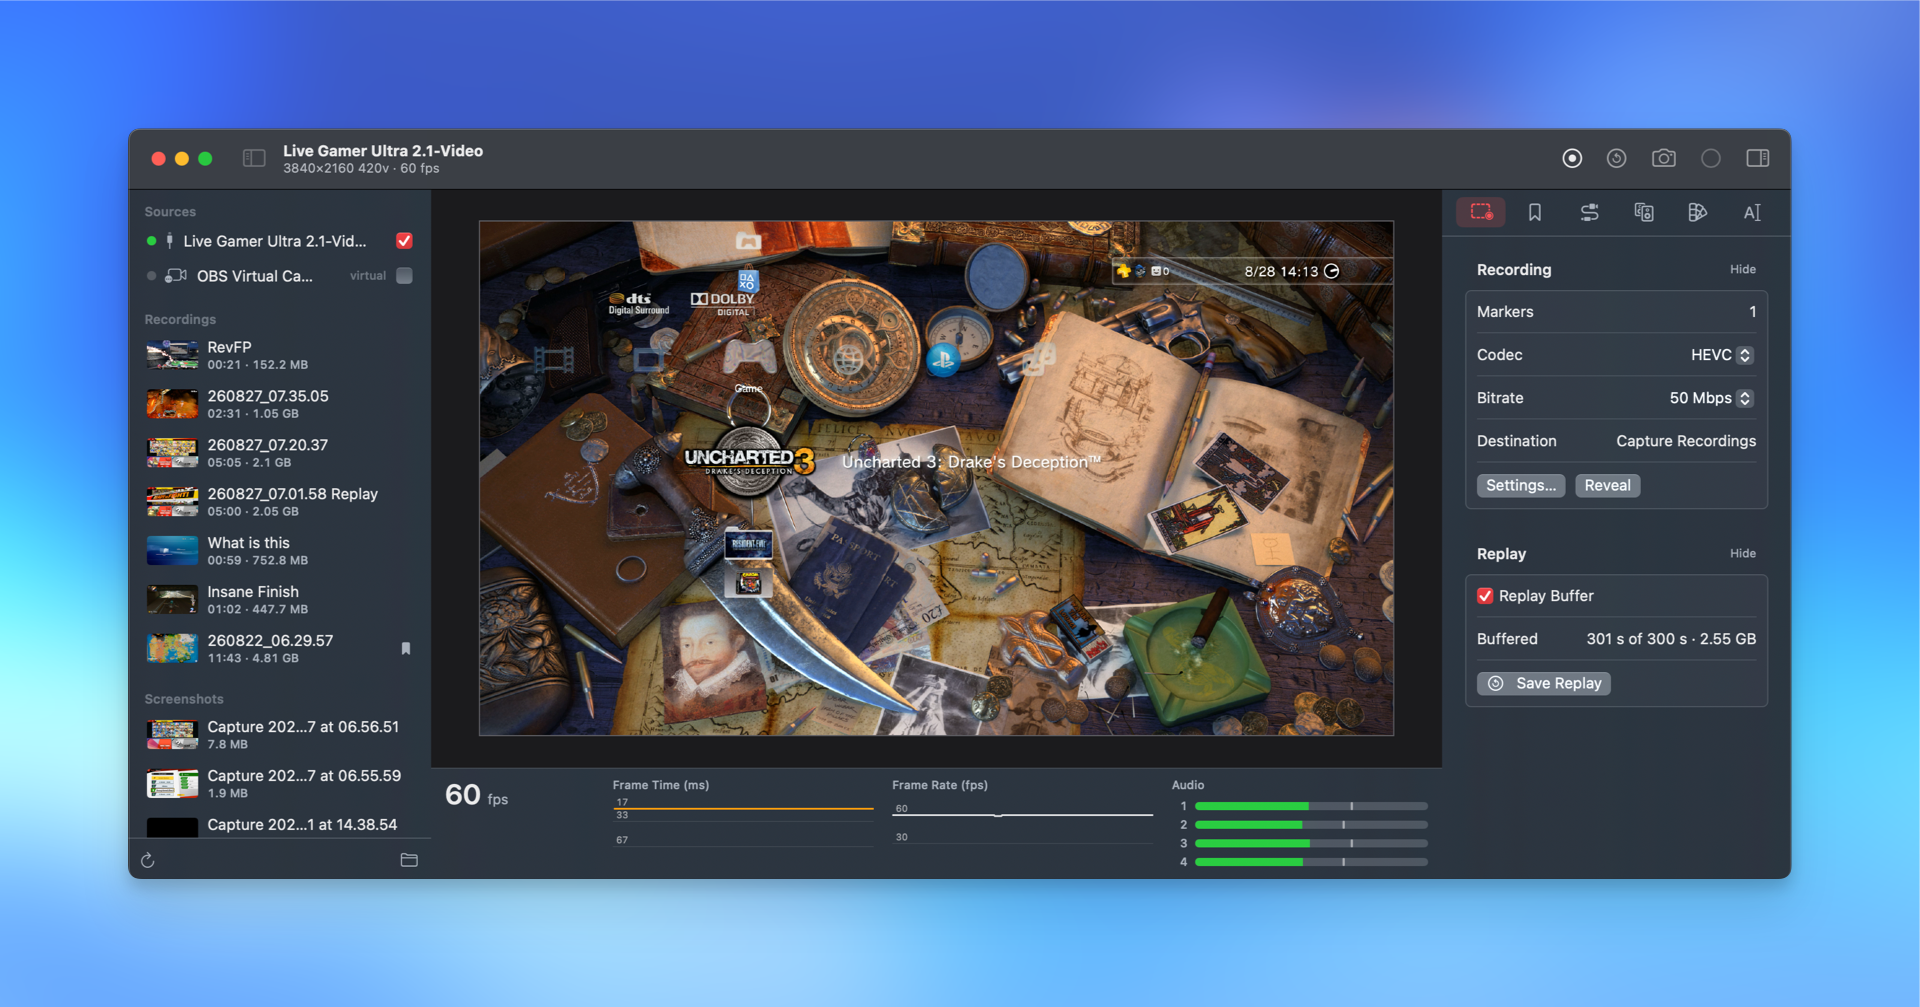Start recording with the record button
This screenshot has width=1920, height=1007.
[x=1572, y=159]
